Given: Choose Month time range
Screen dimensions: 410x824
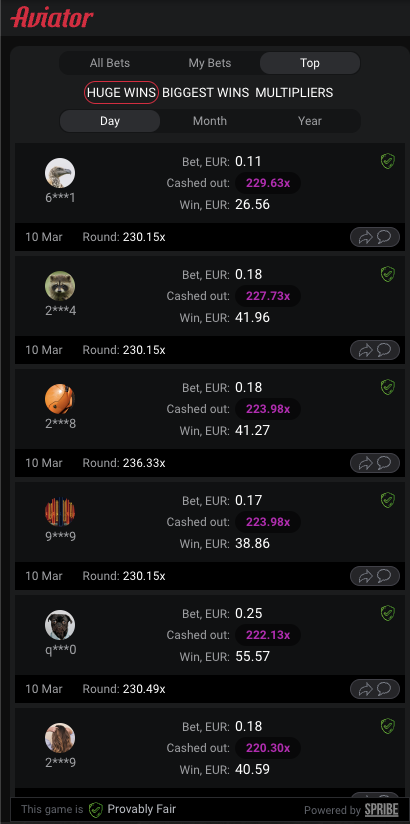Looking at the screenshot, I should tap(210, 121).
